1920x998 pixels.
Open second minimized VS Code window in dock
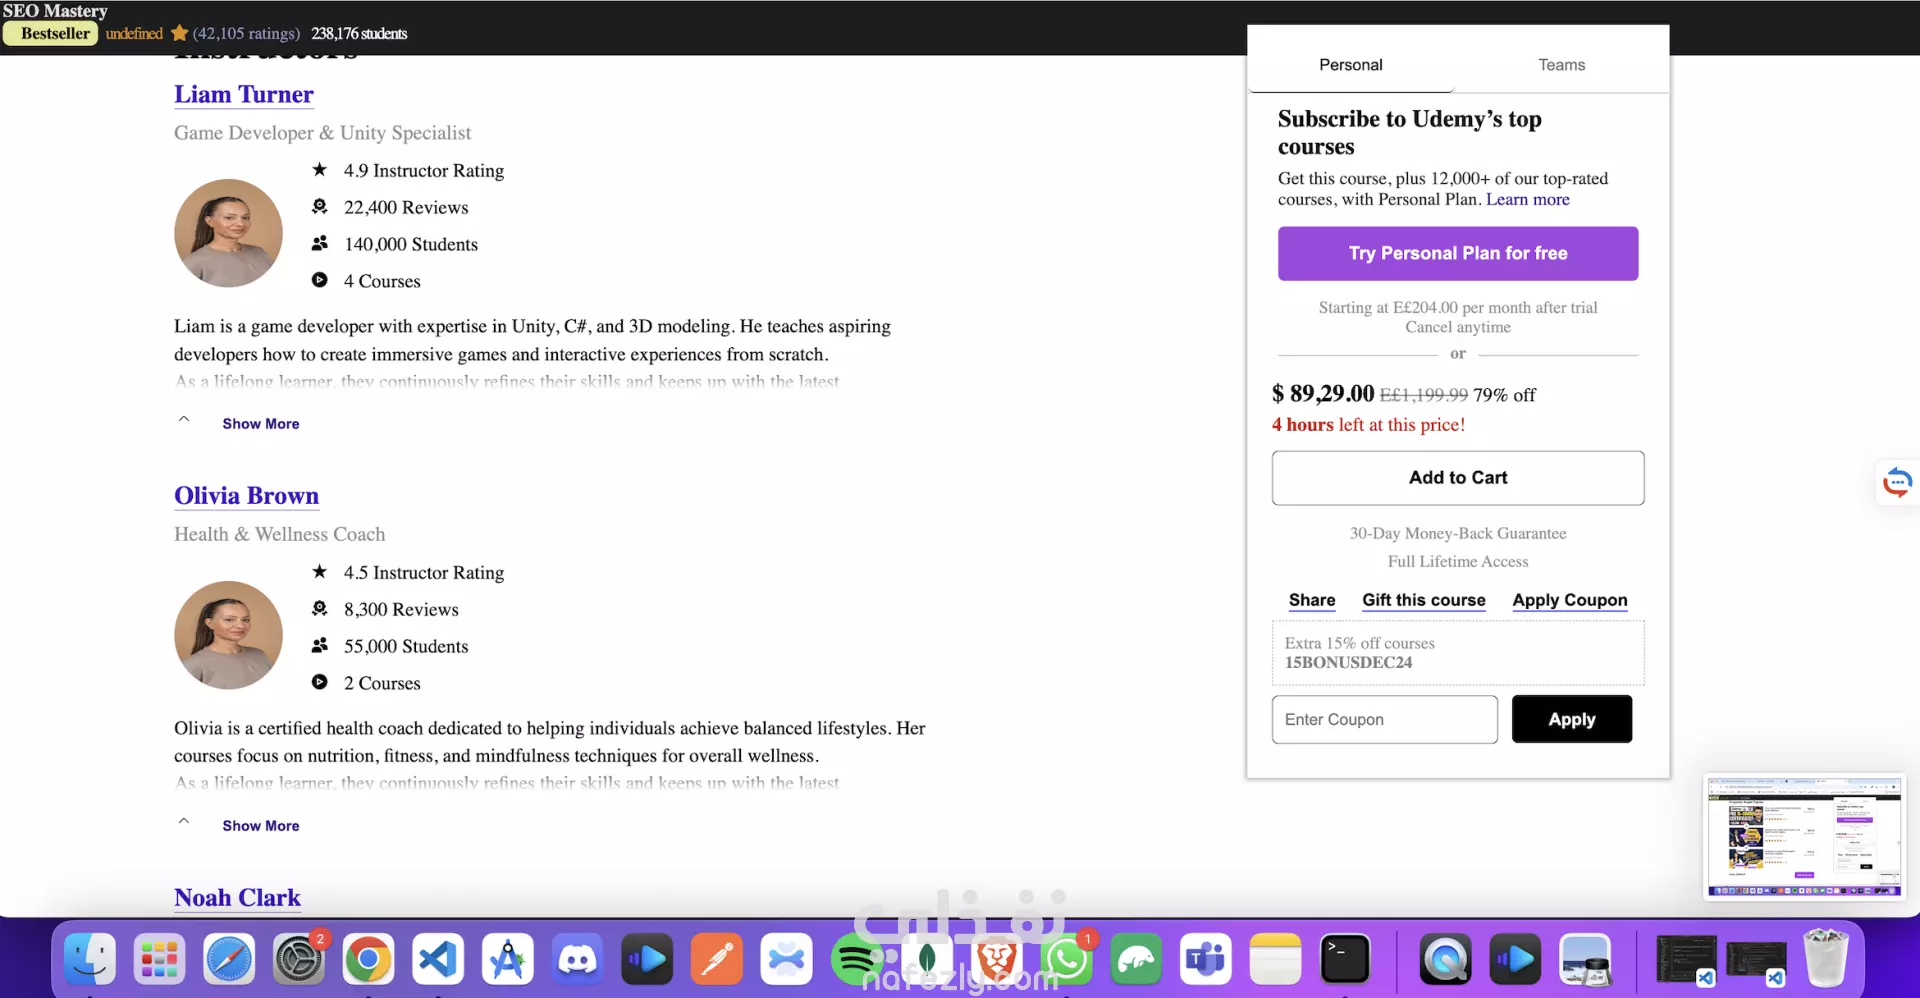click(x=1756, y=962)
